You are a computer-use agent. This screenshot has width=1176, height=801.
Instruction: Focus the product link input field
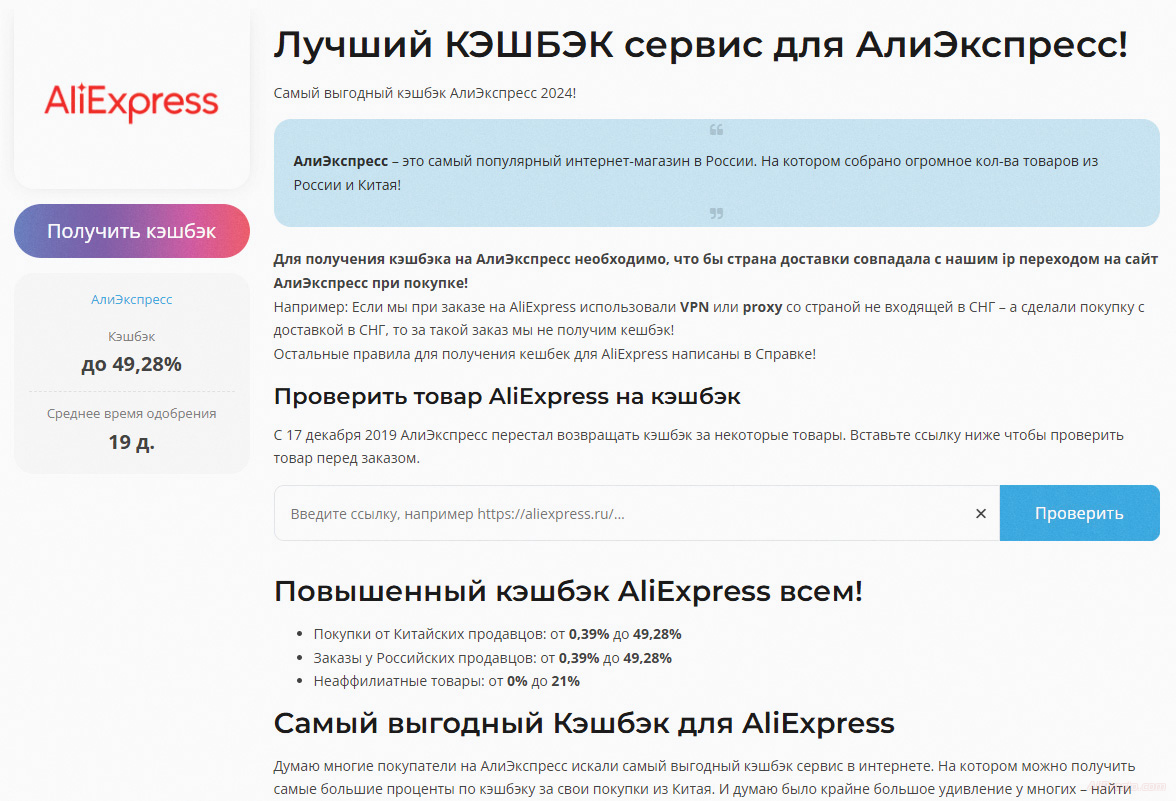620,513
